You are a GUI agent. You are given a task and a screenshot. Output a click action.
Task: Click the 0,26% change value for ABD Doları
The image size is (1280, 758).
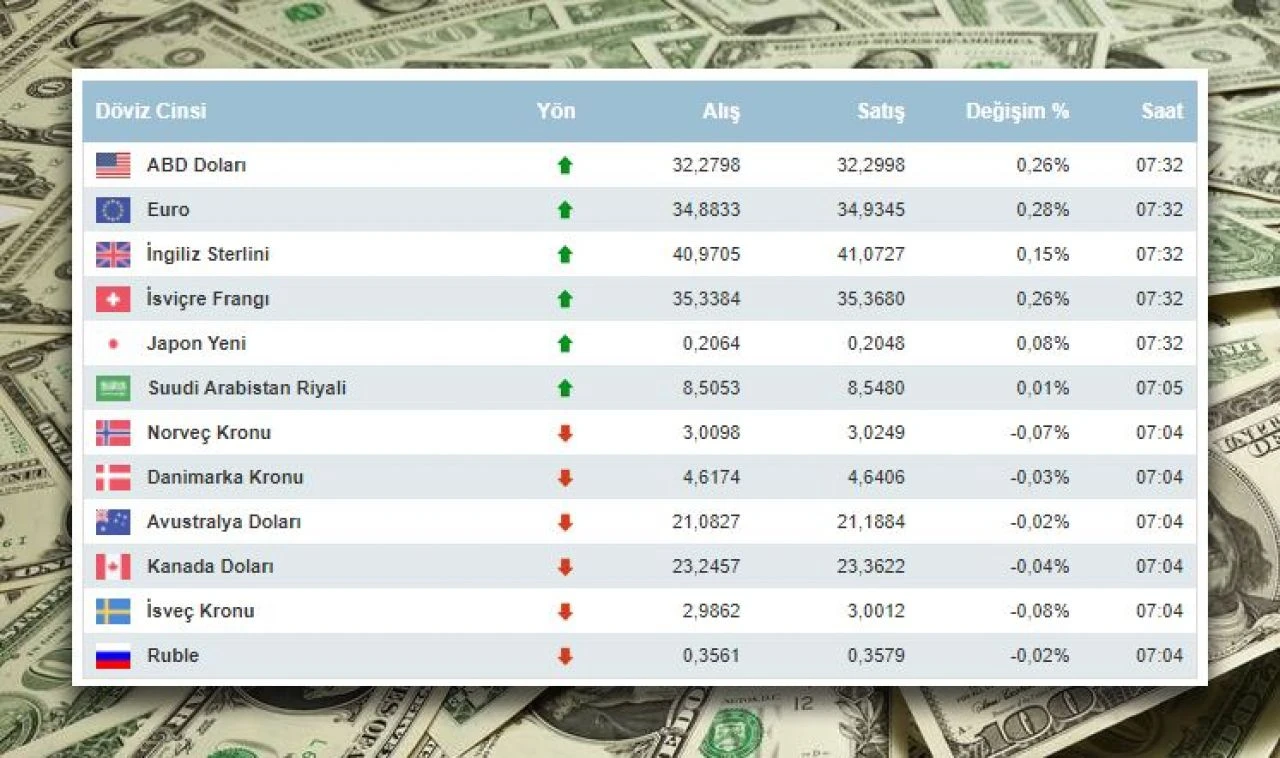[1043, 165]
